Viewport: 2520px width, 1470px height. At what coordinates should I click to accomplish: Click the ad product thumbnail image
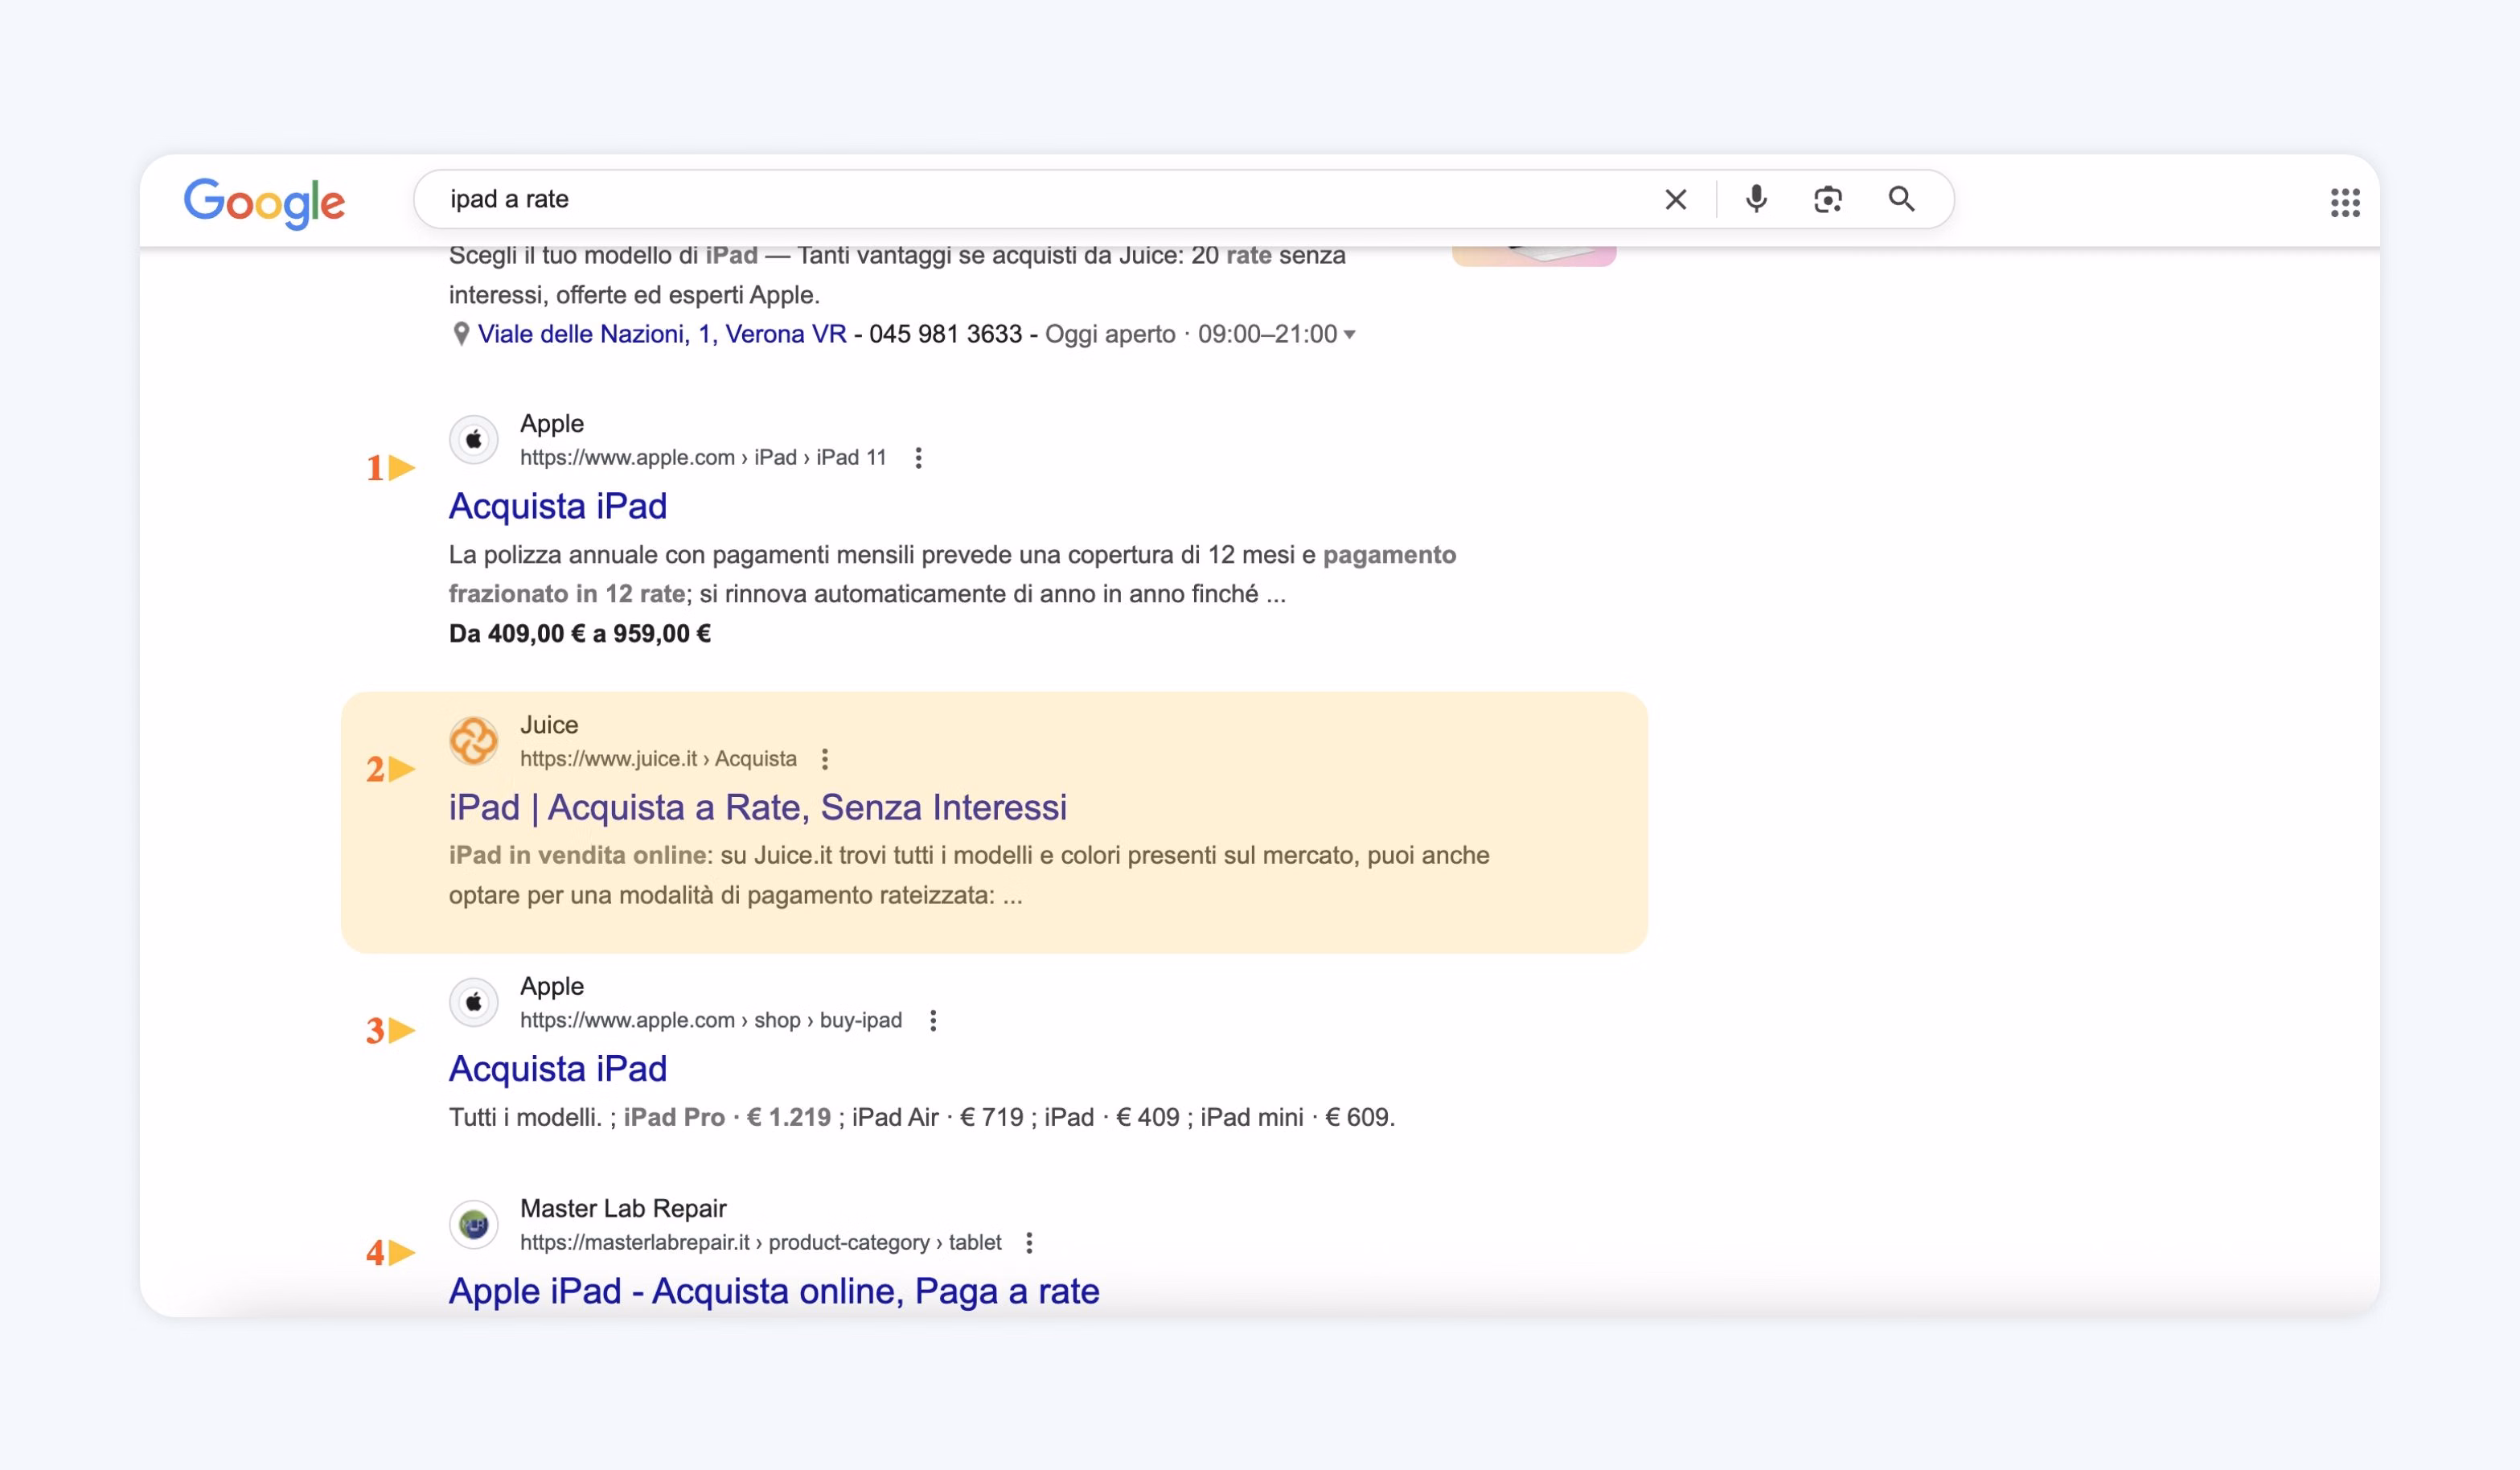tap(1534, 256)
